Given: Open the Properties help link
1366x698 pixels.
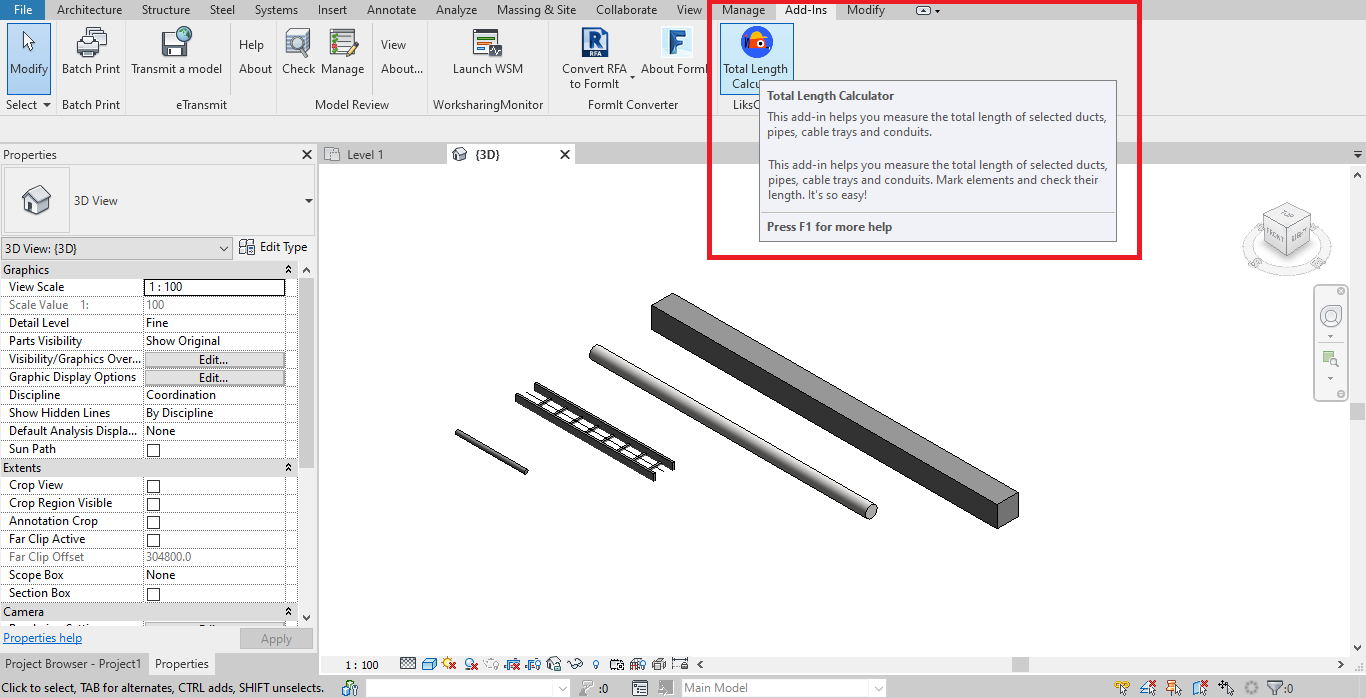Looking at the screenshot, I should tap(43, 638).
